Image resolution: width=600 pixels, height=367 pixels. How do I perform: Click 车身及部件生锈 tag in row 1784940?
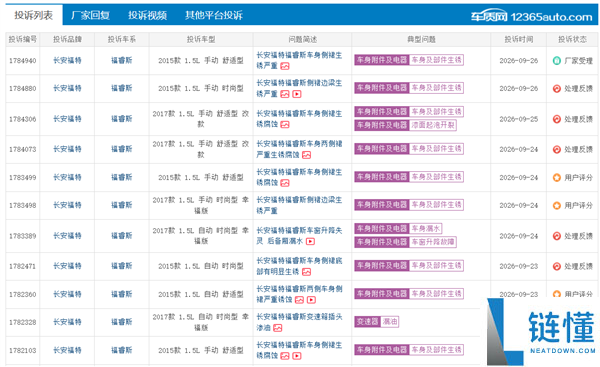tap(436, 60)
